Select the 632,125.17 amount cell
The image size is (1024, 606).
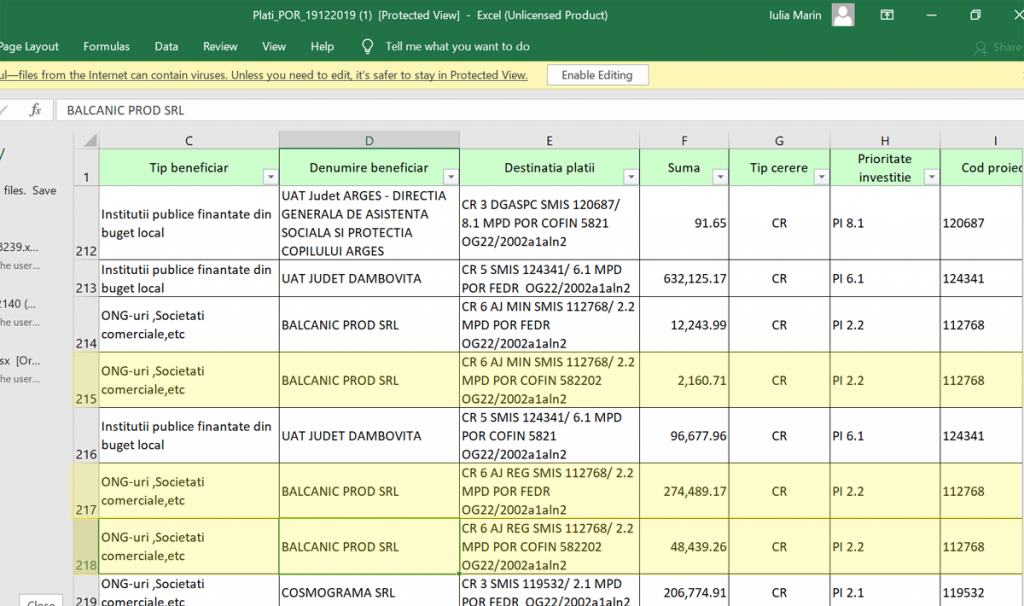click(684, 278)
